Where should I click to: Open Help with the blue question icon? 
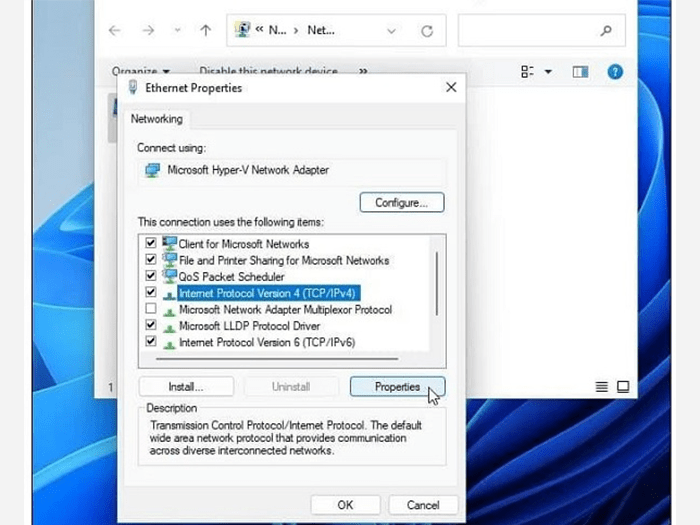615,71
